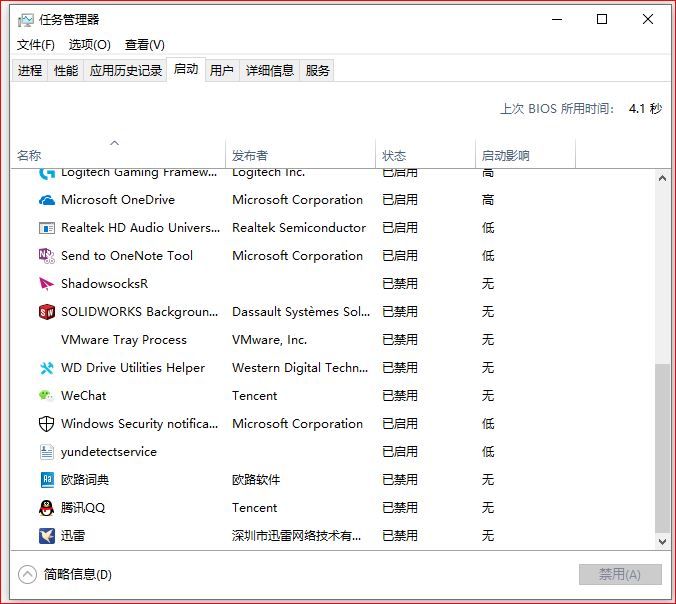The width and height of the screenshot is (676, 604).
Task: Click the Windows Security shield icon
Action: pyautogui.click(x=47, y=424)
